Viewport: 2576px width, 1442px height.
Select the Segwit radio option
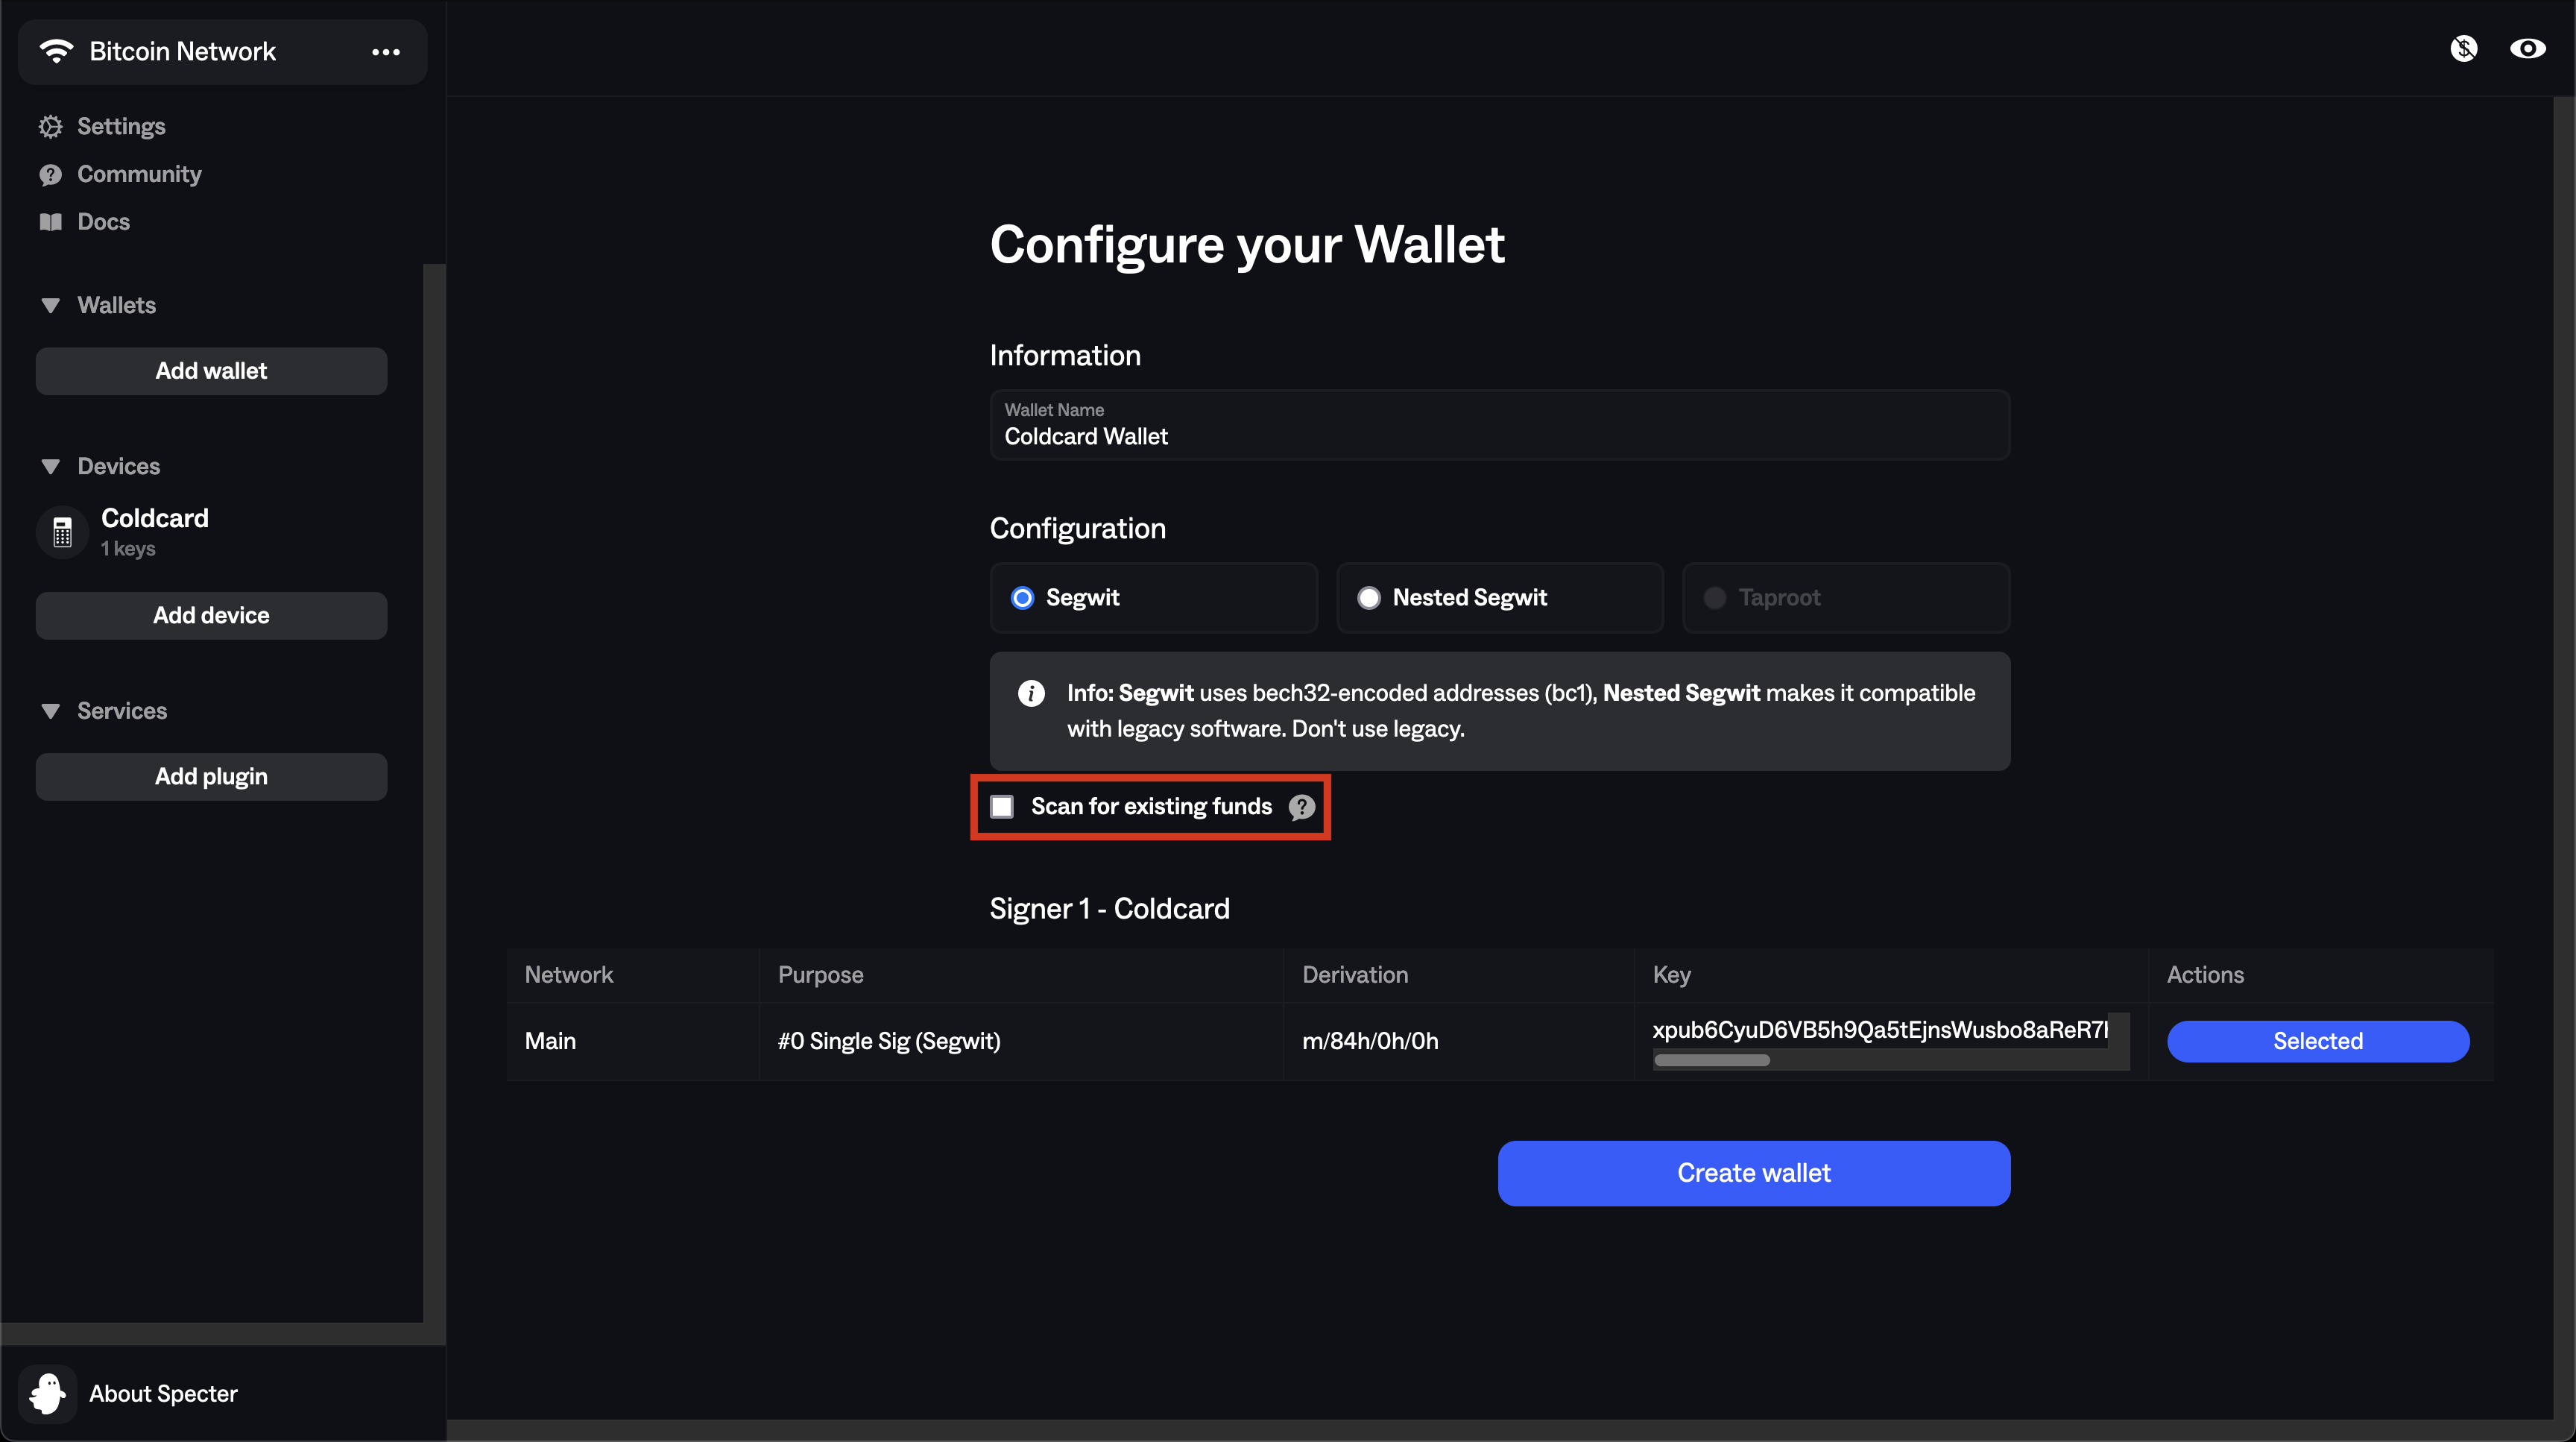(1022, 598)
